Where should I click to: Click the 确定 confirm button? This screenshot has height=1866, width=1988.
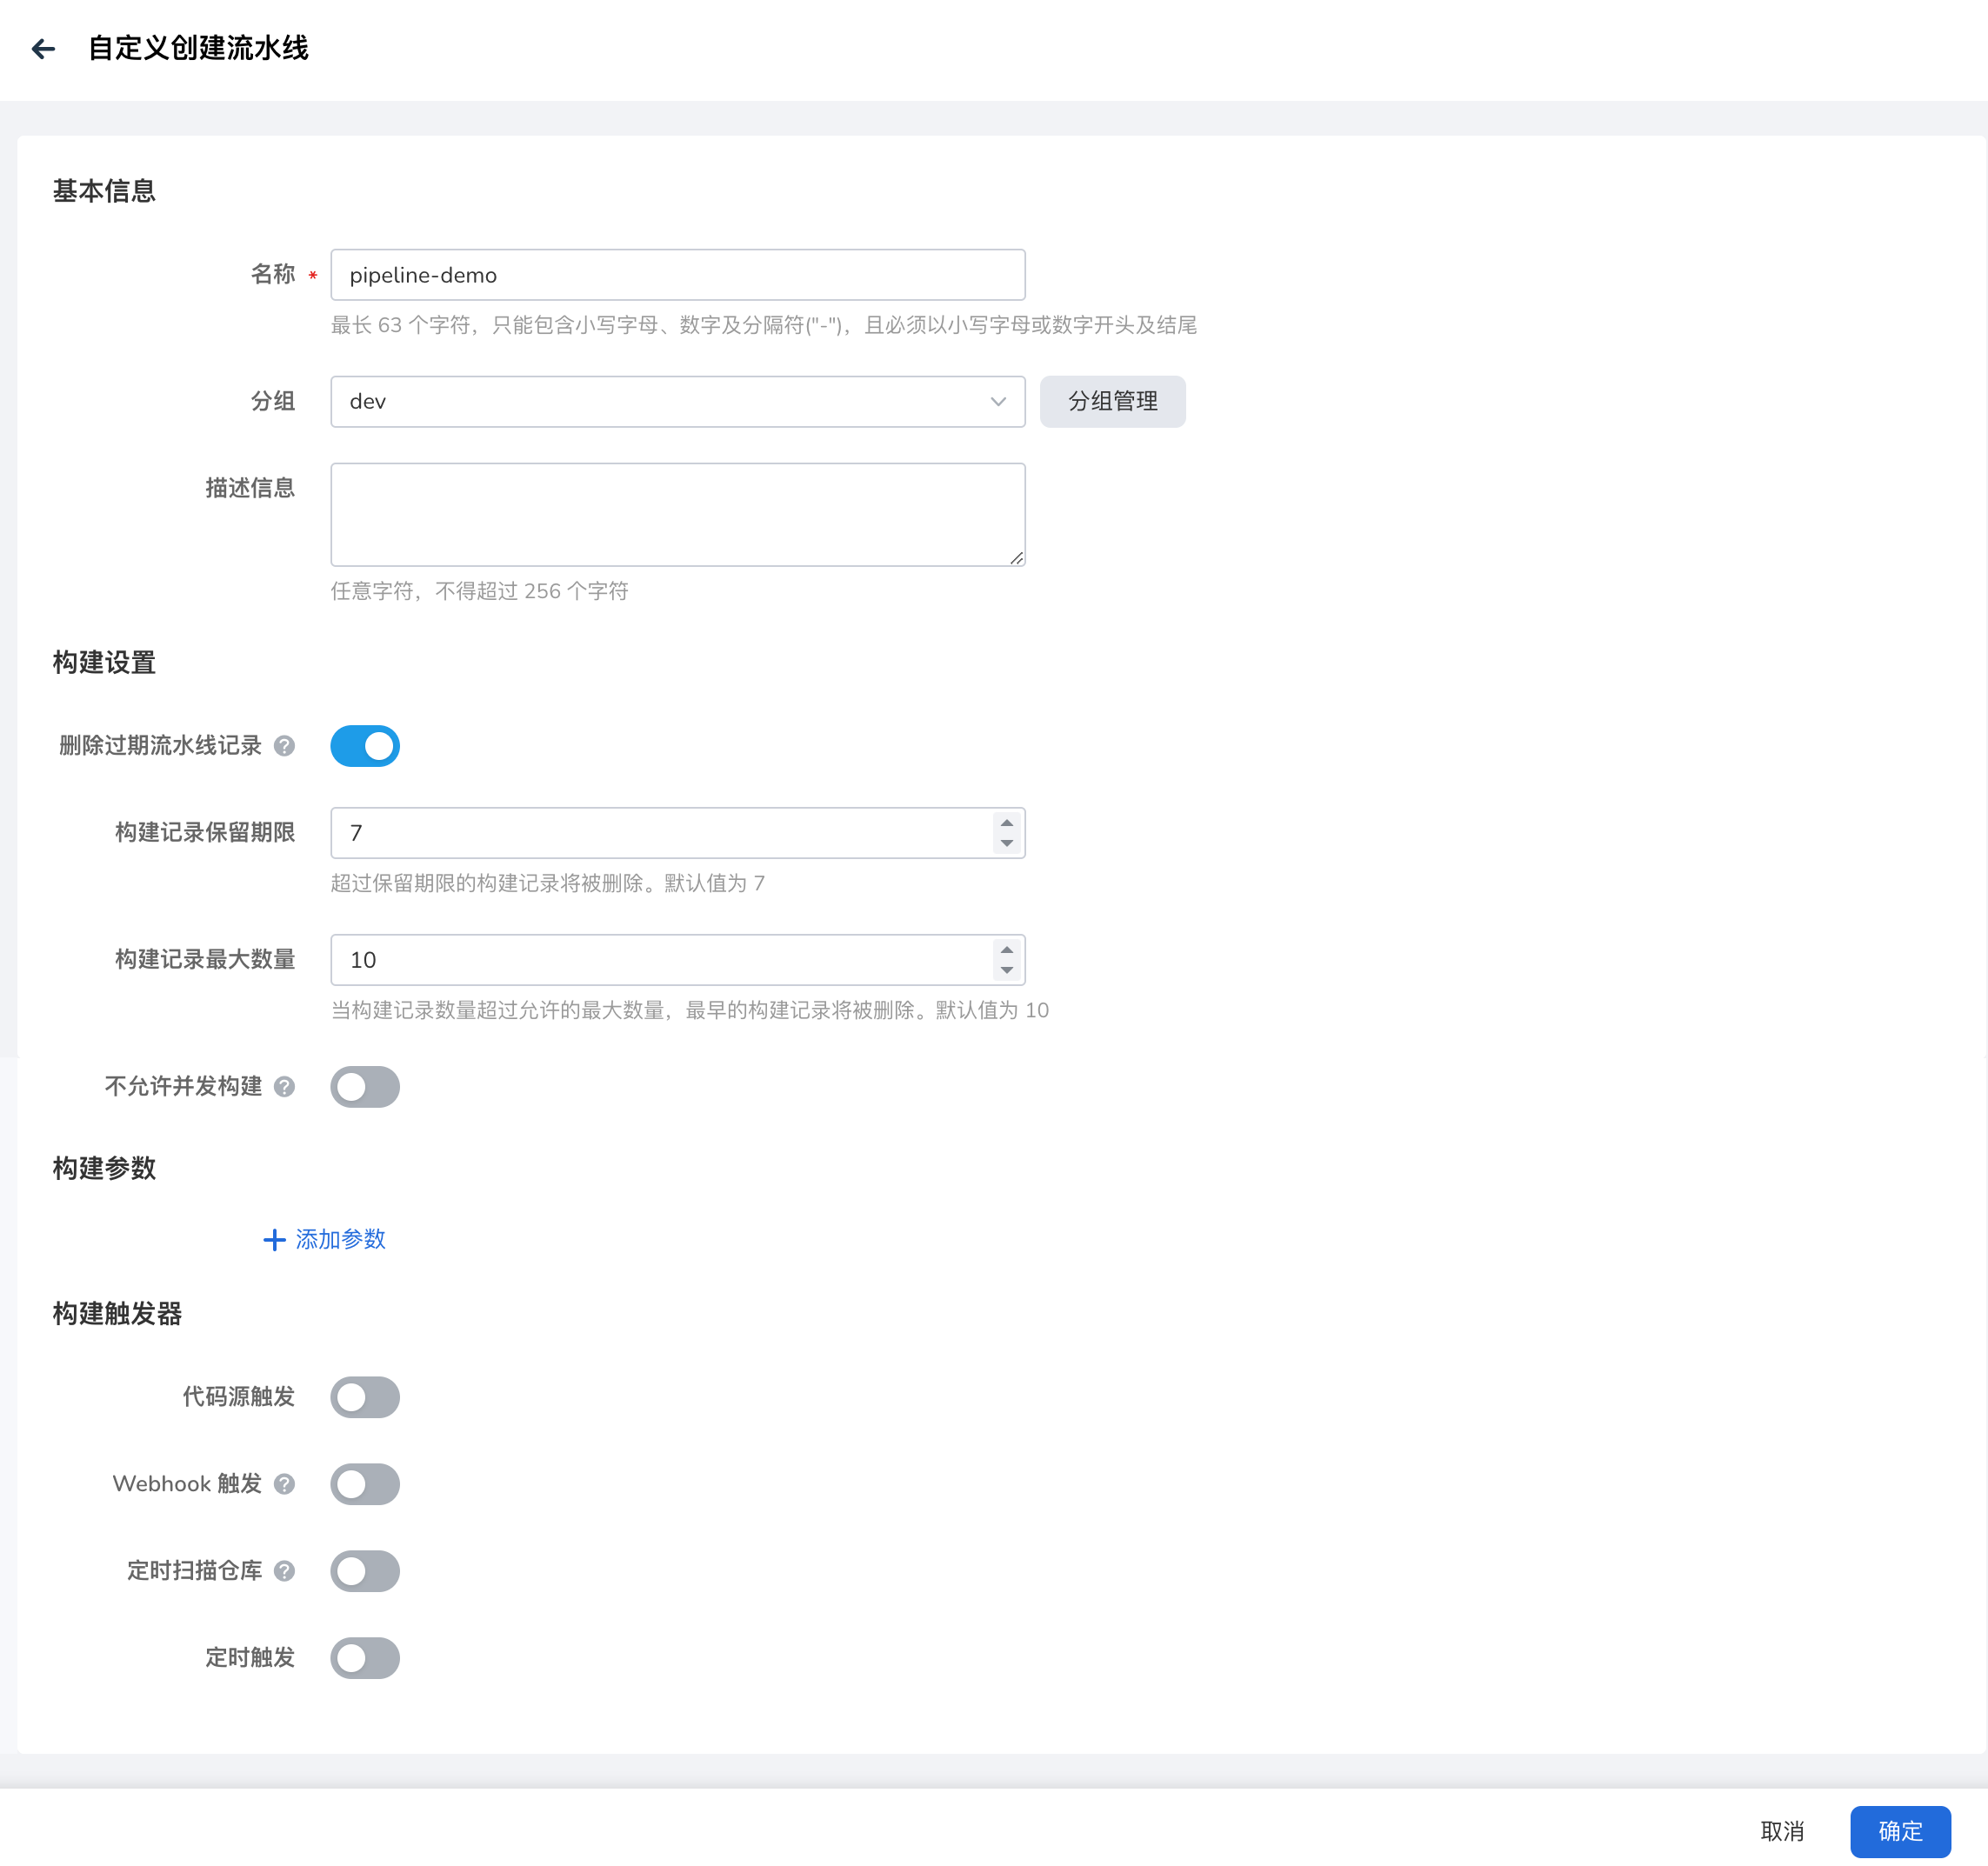tap(1899, 1831)
